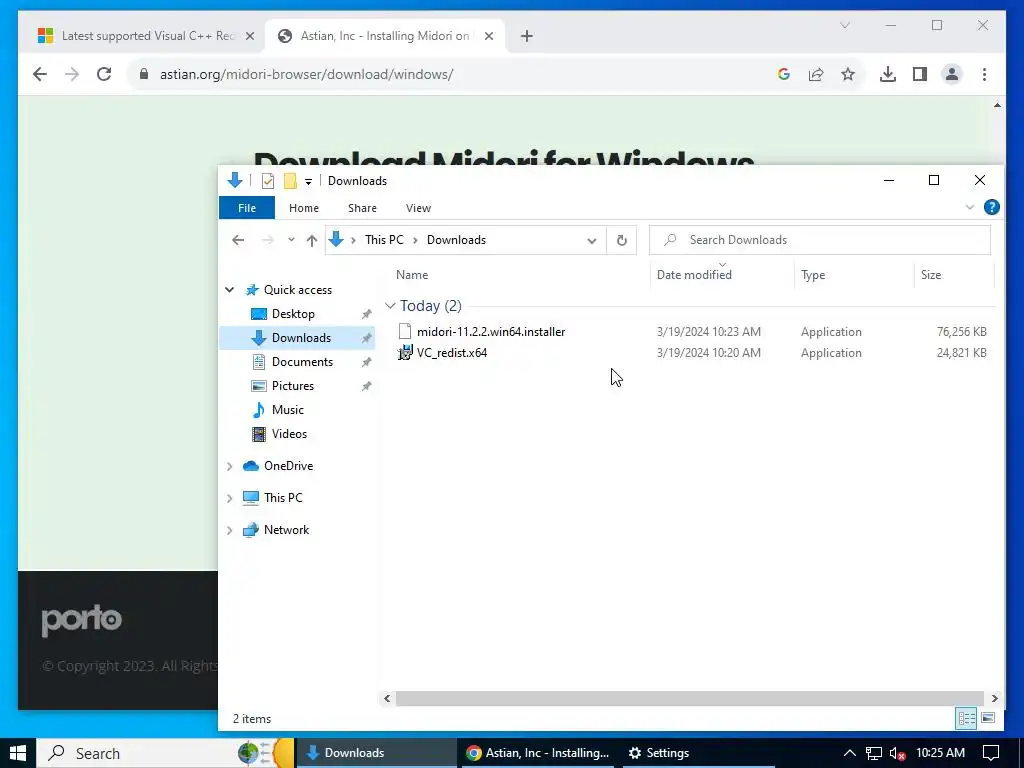Switch to Large icons view
This screenshot has width=1024, height=768.
[988, 718]
